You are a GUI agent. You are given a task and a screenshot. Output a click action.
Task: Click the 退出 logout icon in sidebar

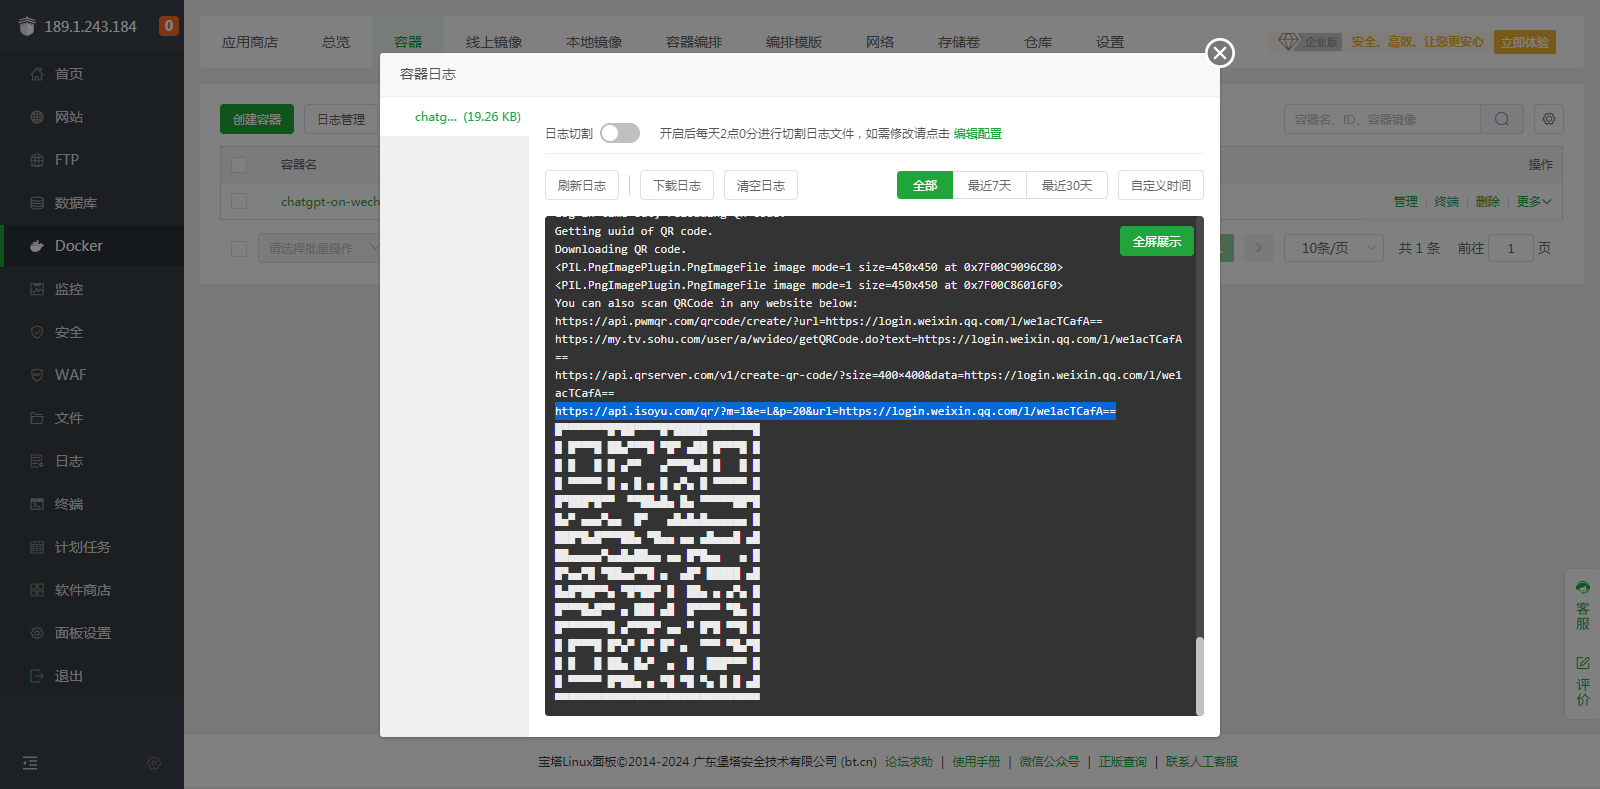click(37, 676)
